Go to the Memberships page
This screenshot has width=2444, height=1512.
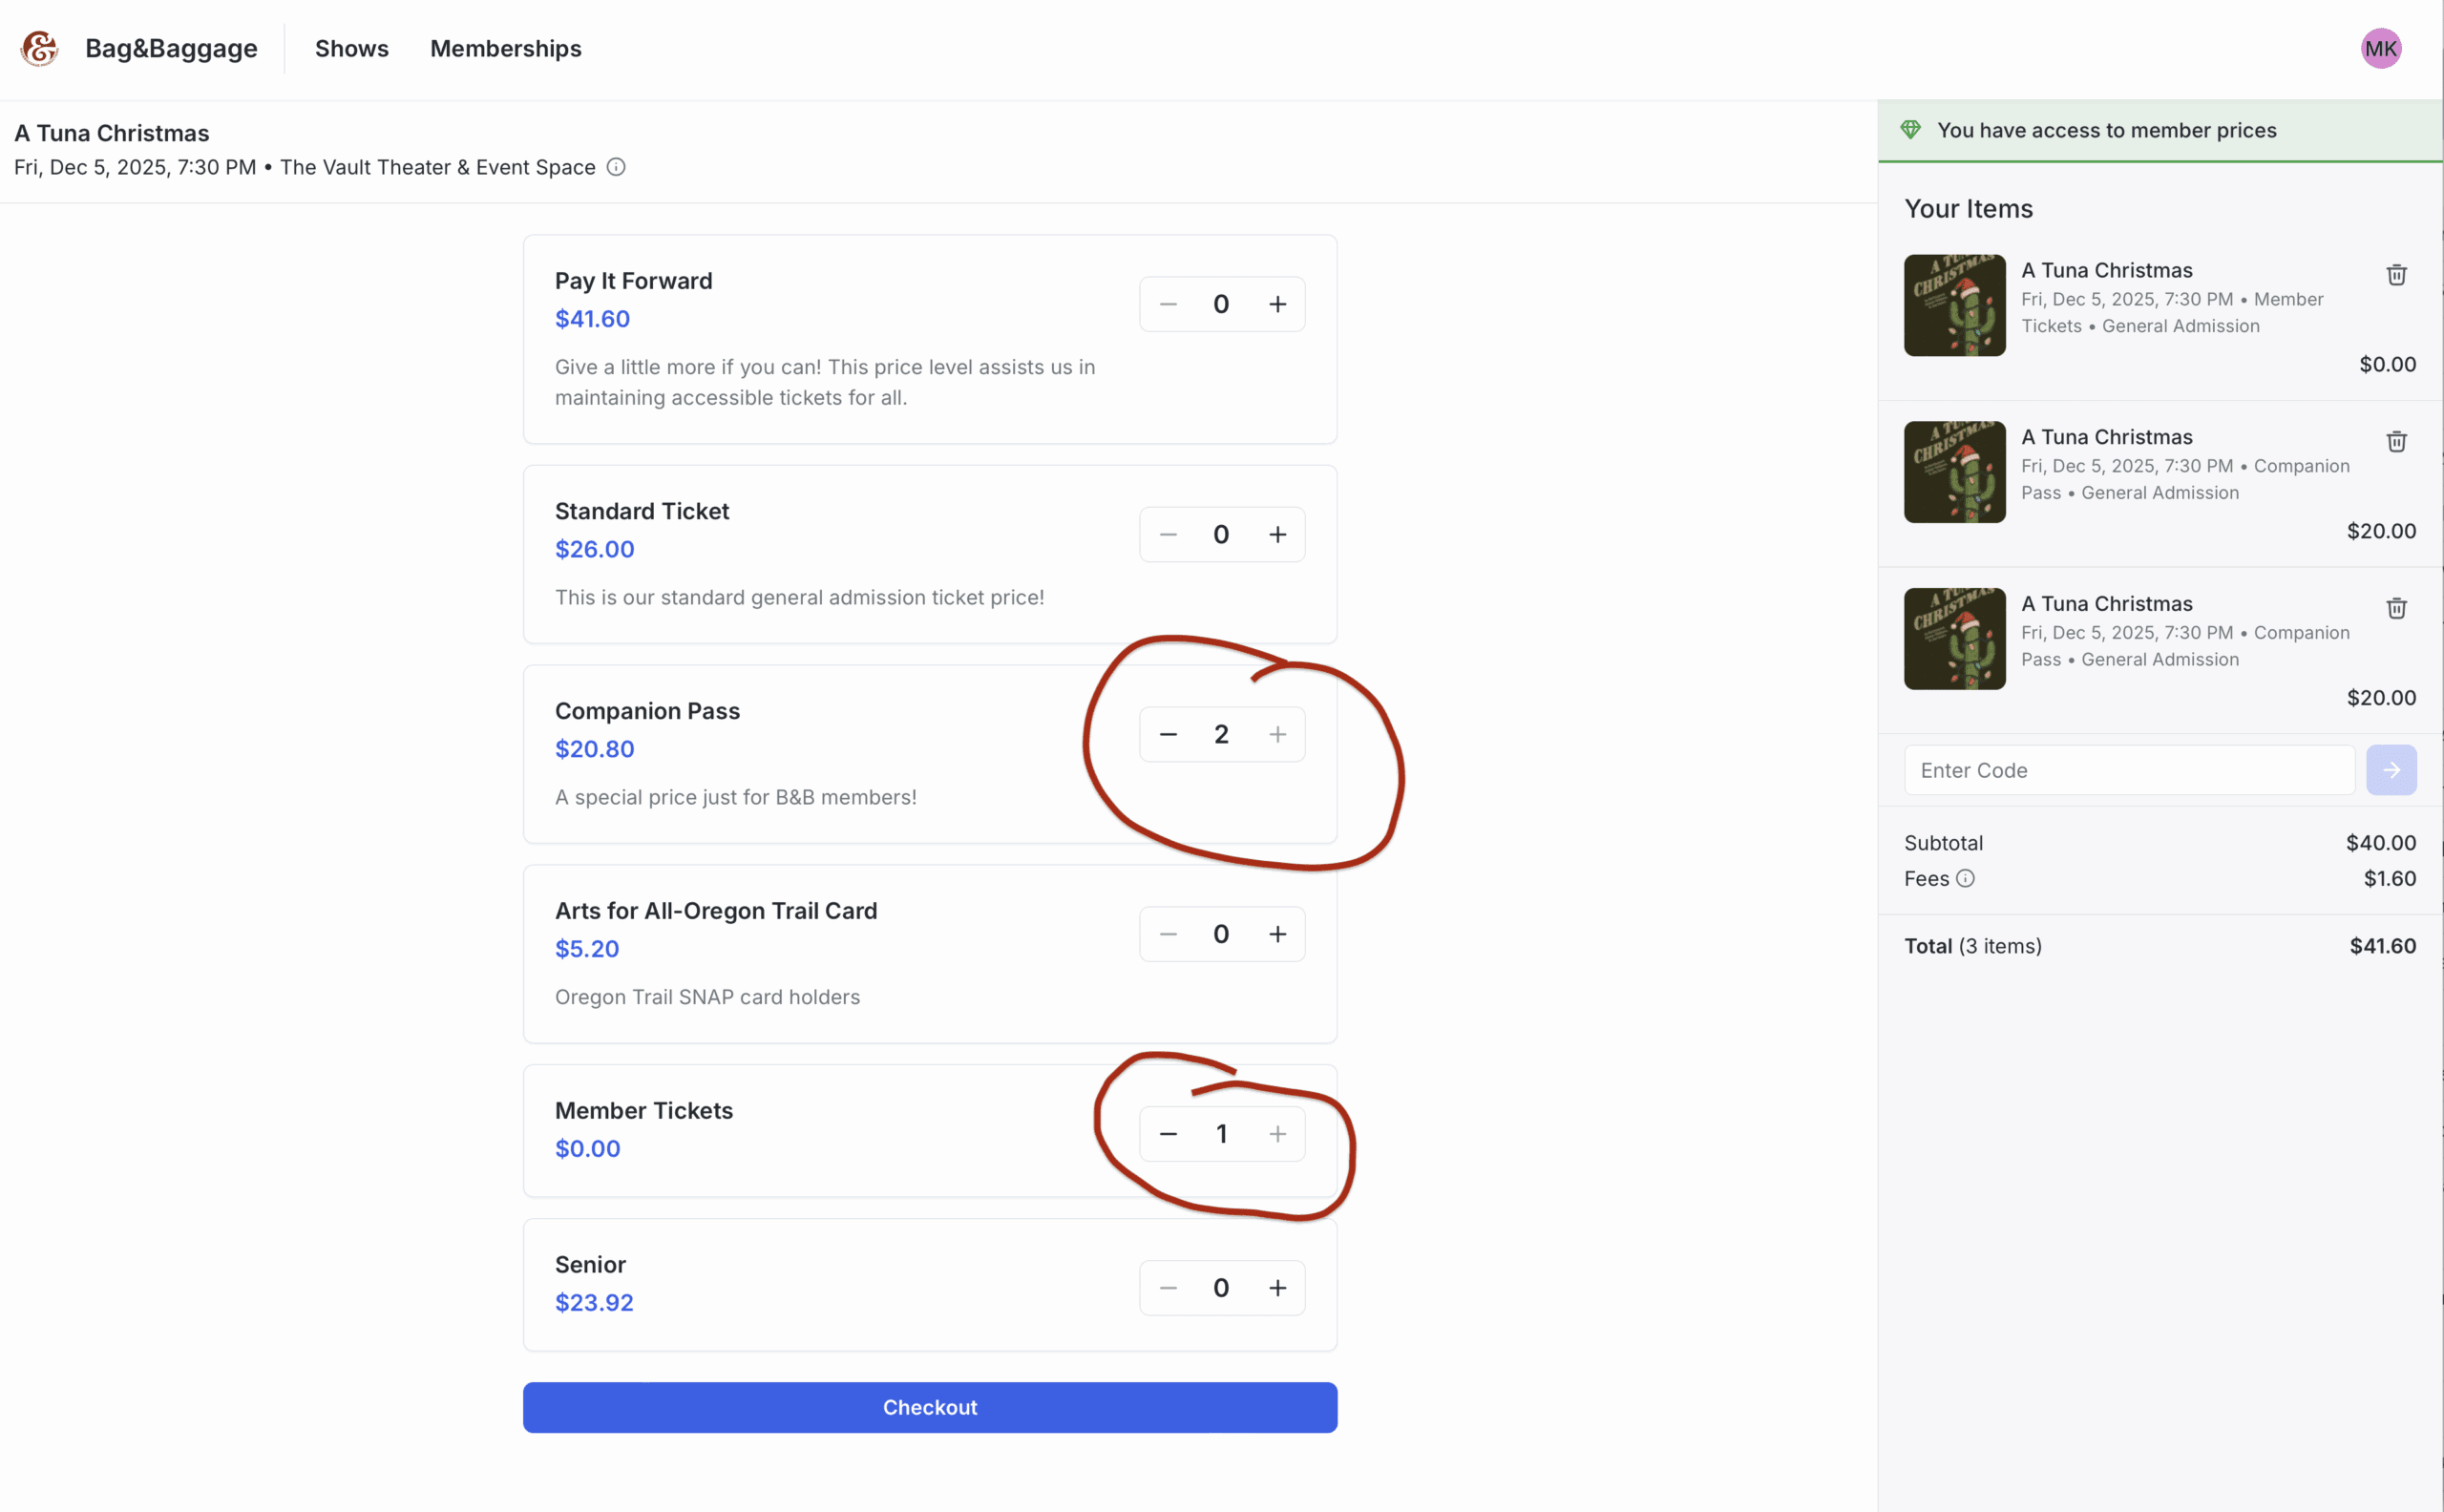click(505, 48)
